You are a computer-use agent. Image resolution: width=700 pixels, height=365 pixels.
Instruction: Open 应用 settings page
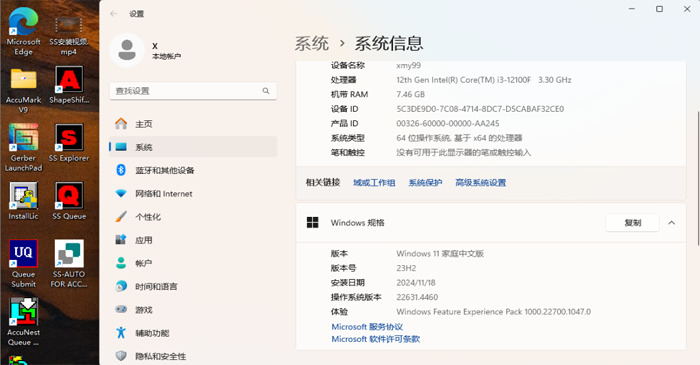pyautogui.click(x=193, y=240)
